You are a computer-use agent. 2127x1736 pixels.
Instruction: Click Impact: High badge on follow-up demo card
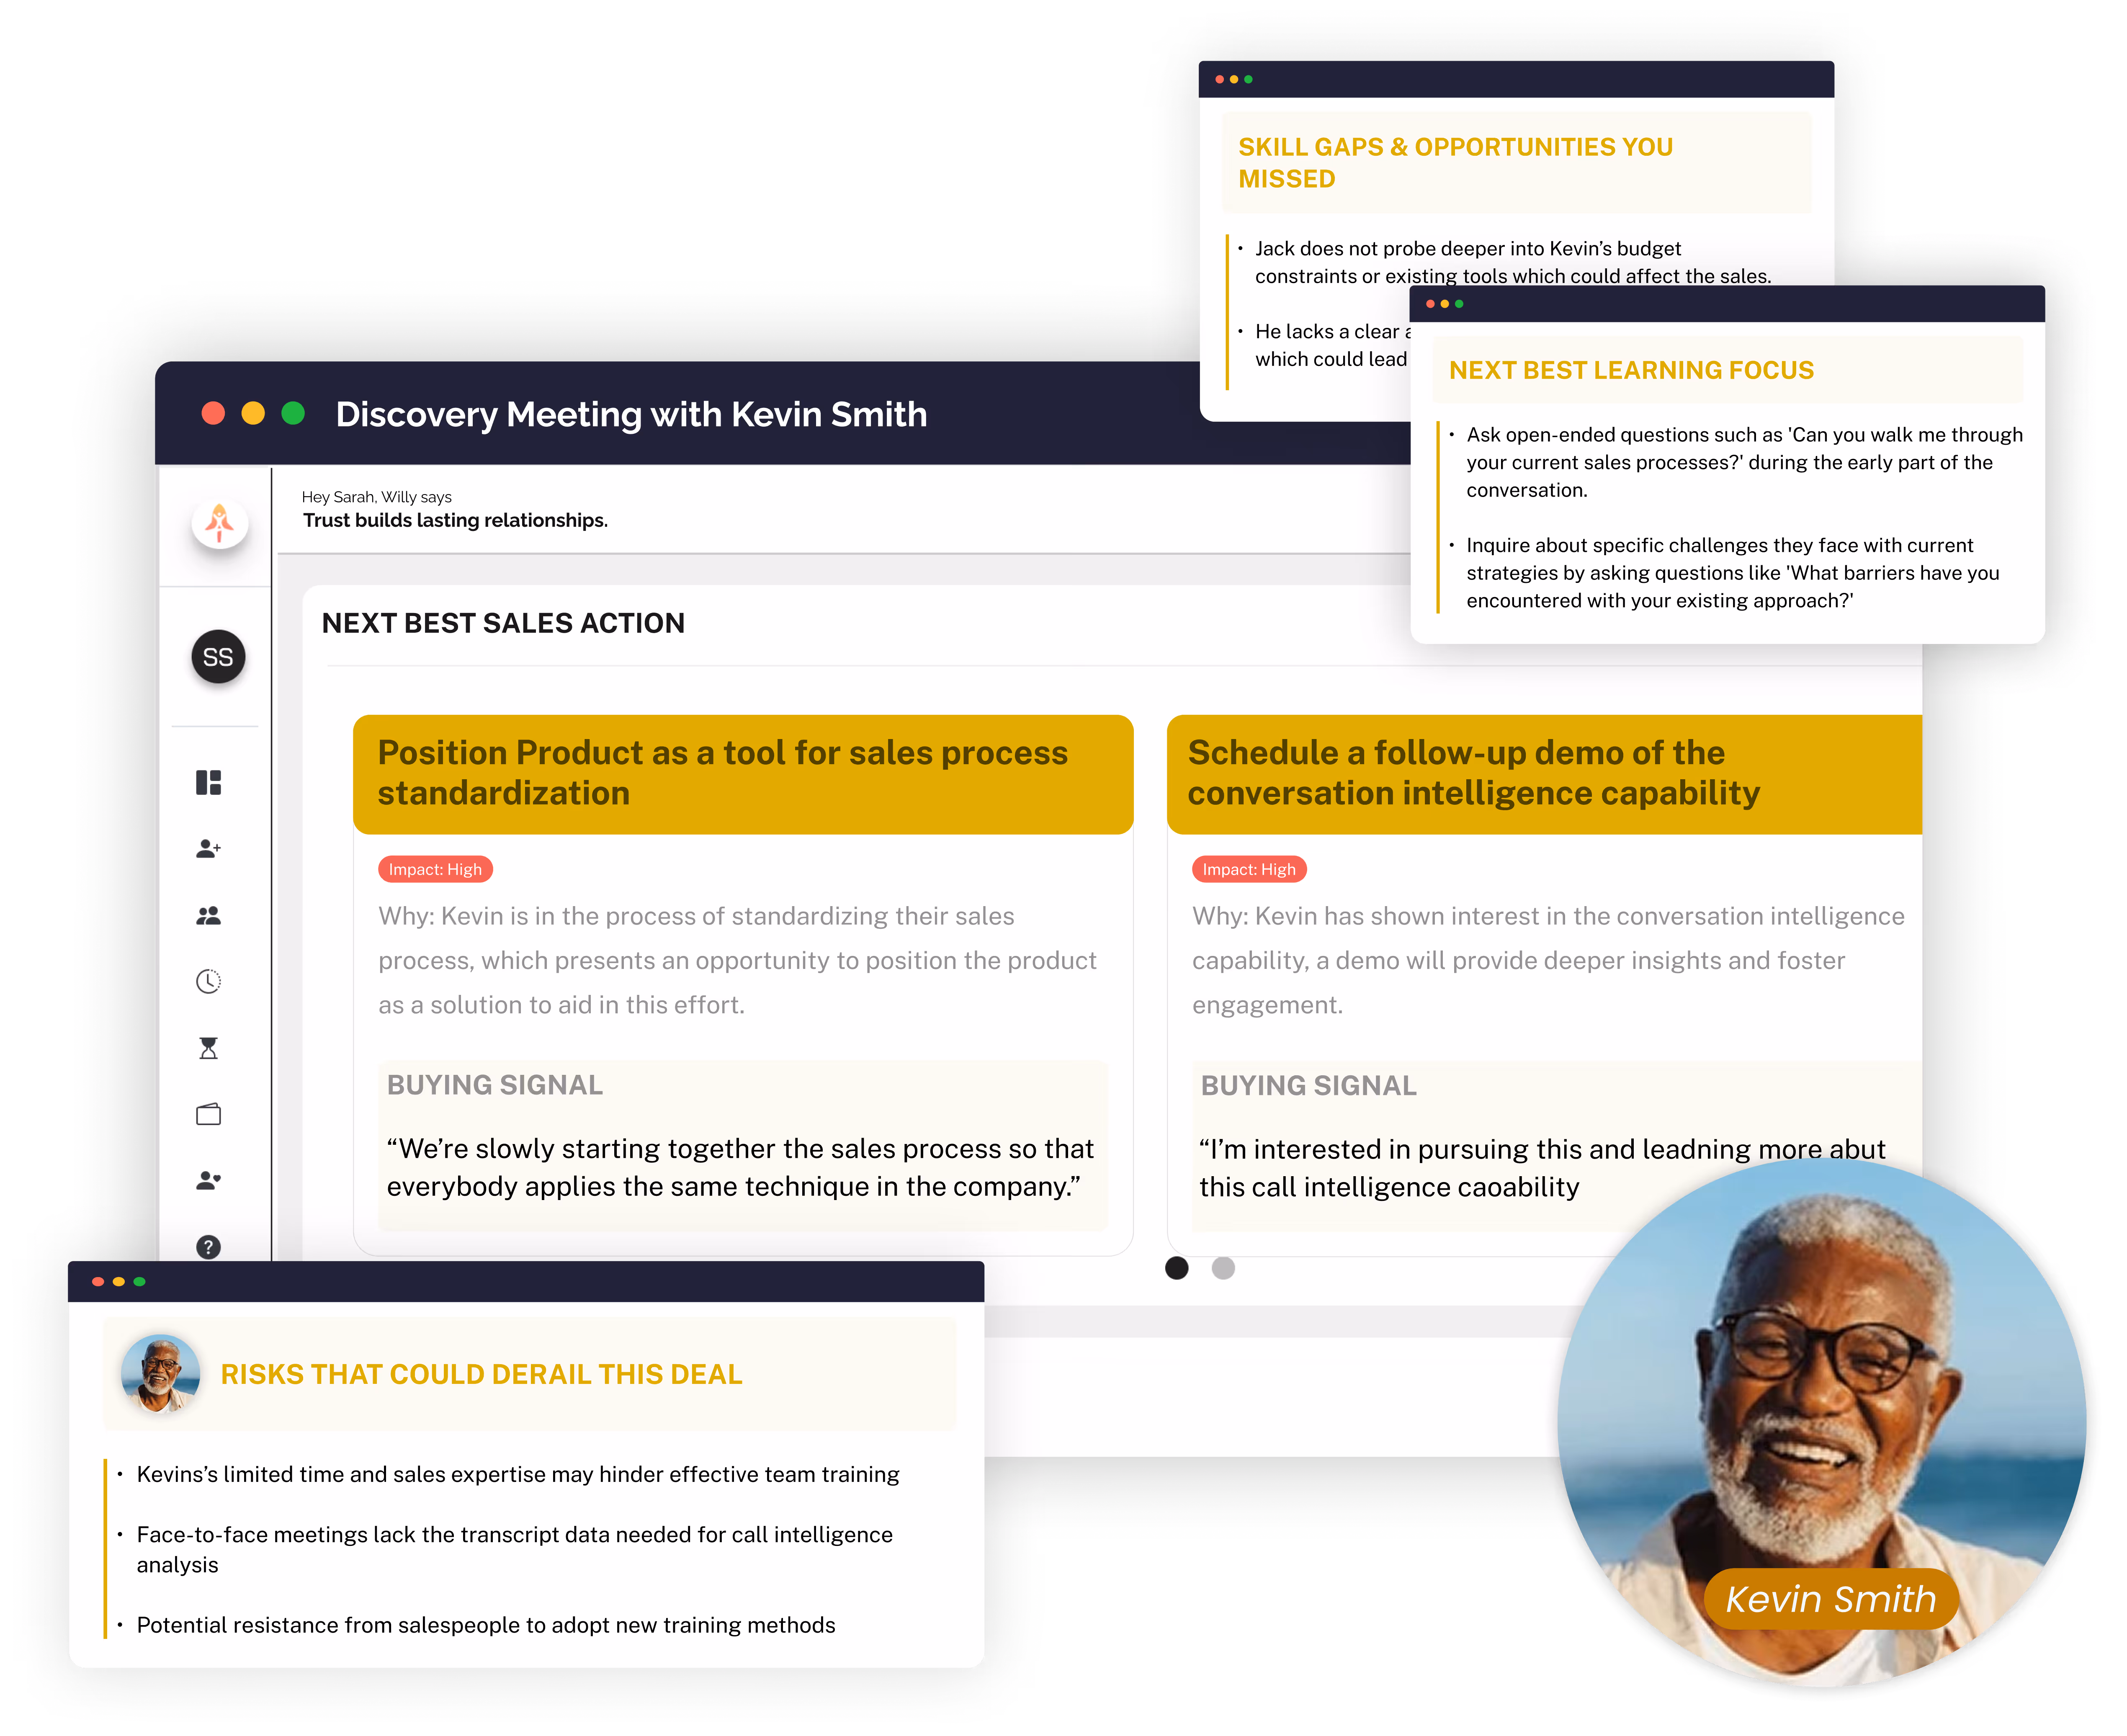coord(1249,869)
